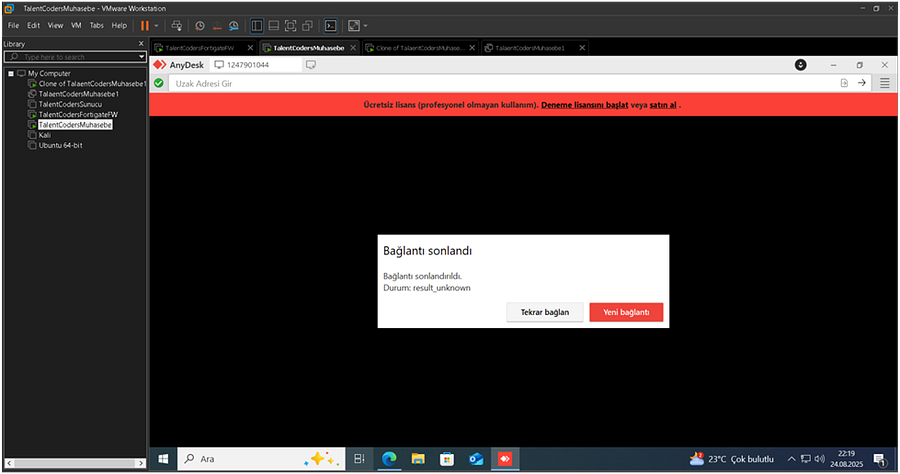Screen dimensions: 900x474
Task: Open the File menu in VMware
Action: (13, 25)
